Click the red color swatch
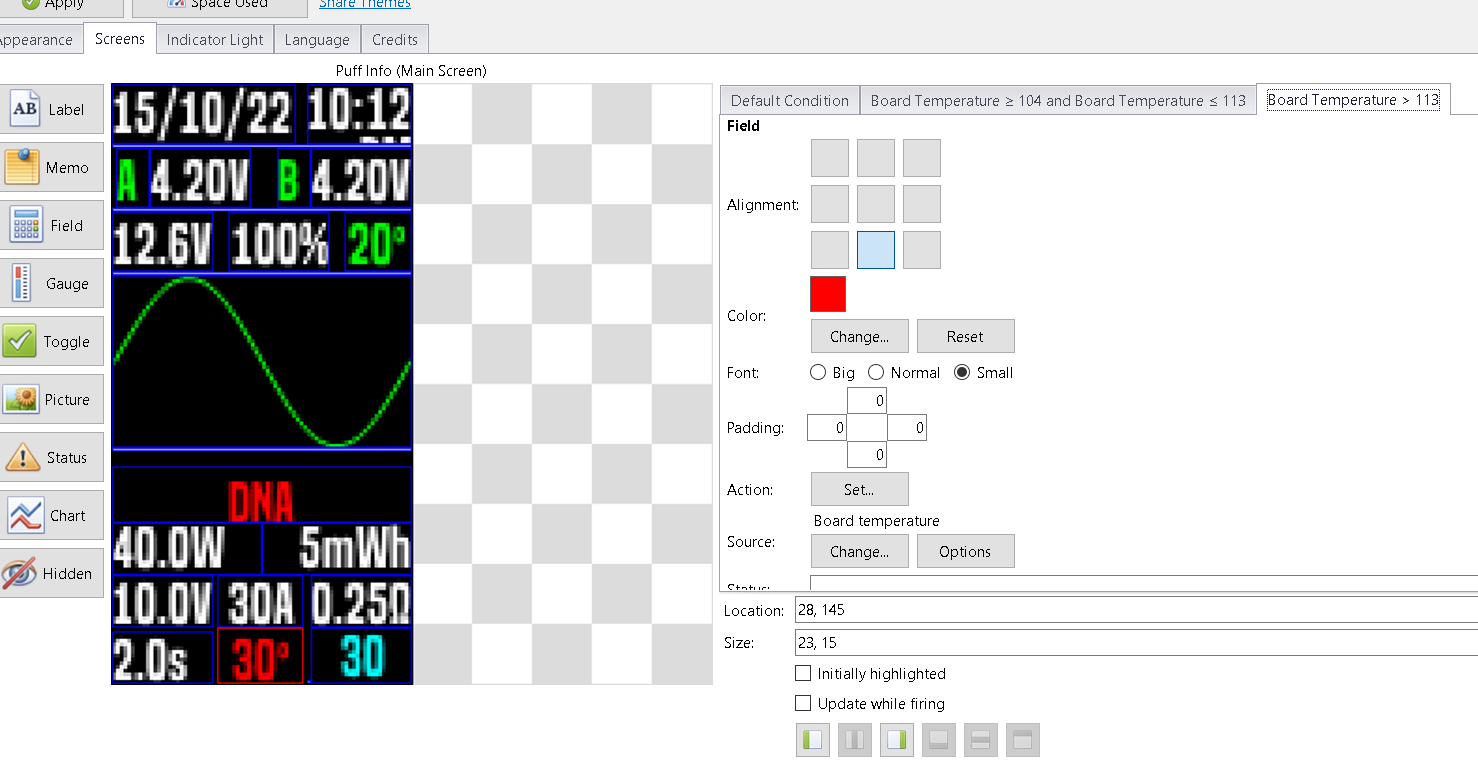The height and width of the screenshot is (762, 1478). point(828,295)
